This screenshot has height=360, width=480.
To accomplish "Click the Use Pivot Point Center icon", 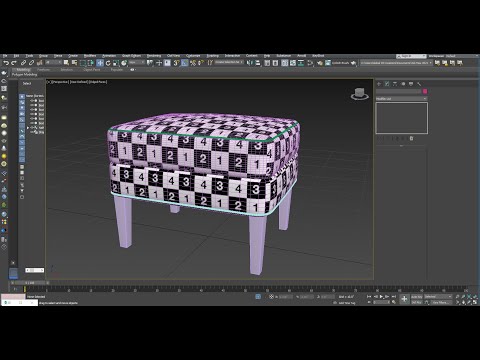I will click(150, 63).
